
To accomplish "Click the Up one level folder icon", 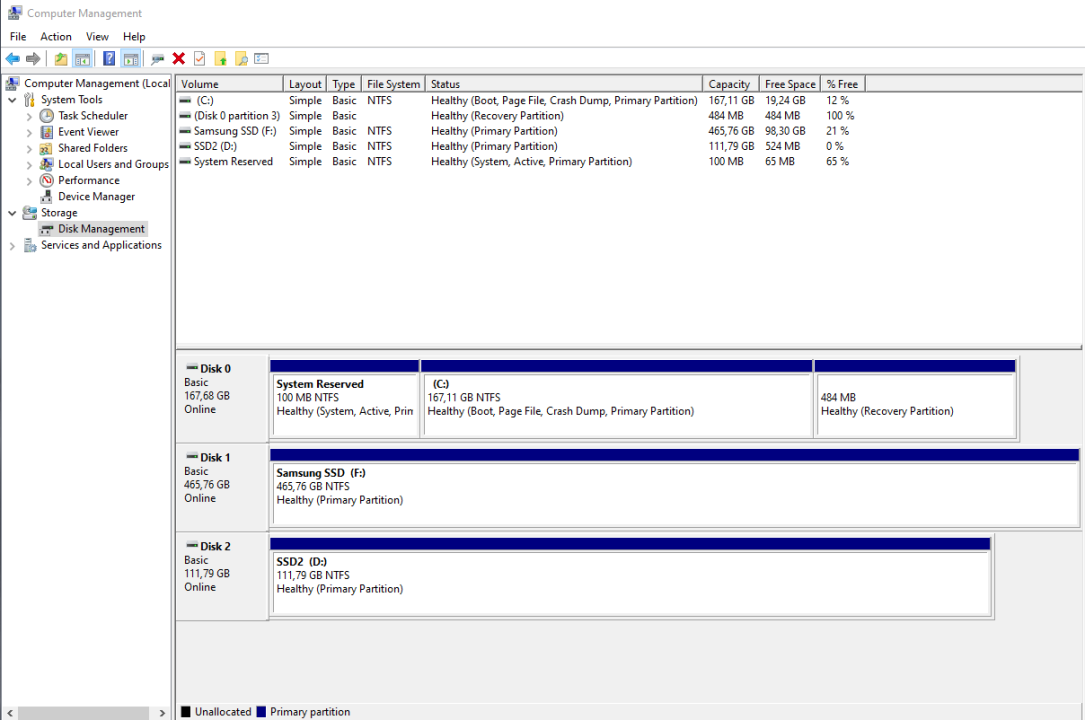I will 61,59.
